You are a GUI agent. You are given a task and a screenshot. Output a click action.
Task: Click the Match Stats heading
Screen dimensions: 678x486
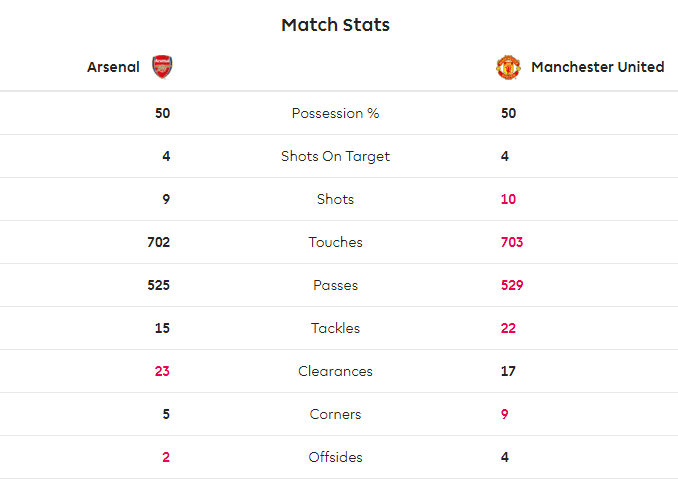[x=336, y=25]
